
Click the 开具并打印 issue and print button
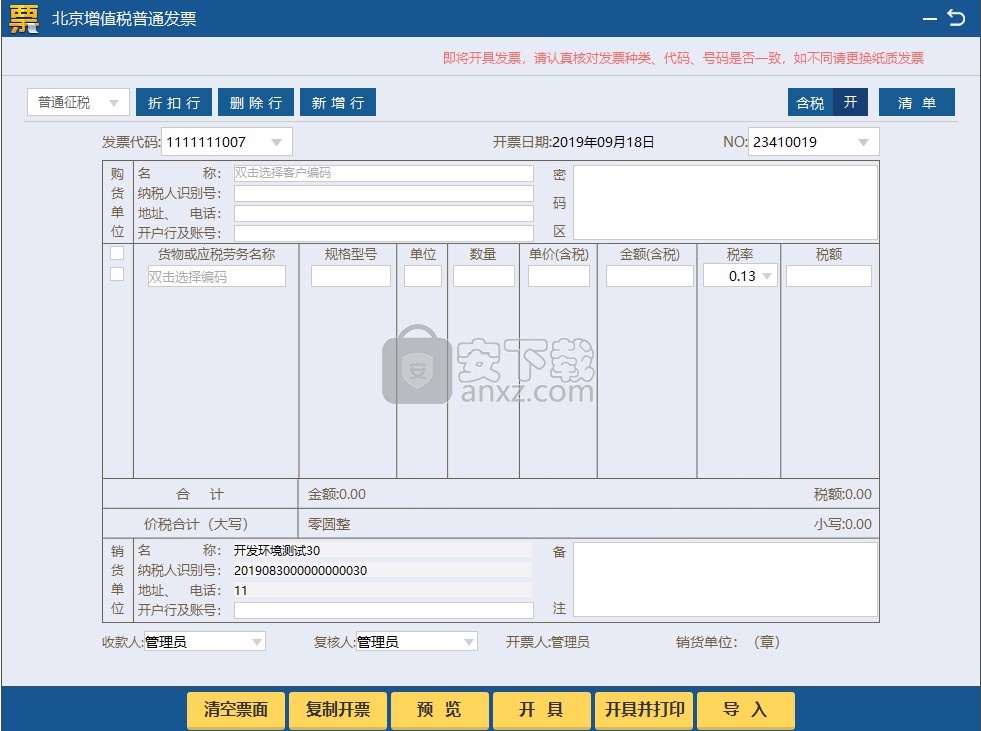[645, 710]
